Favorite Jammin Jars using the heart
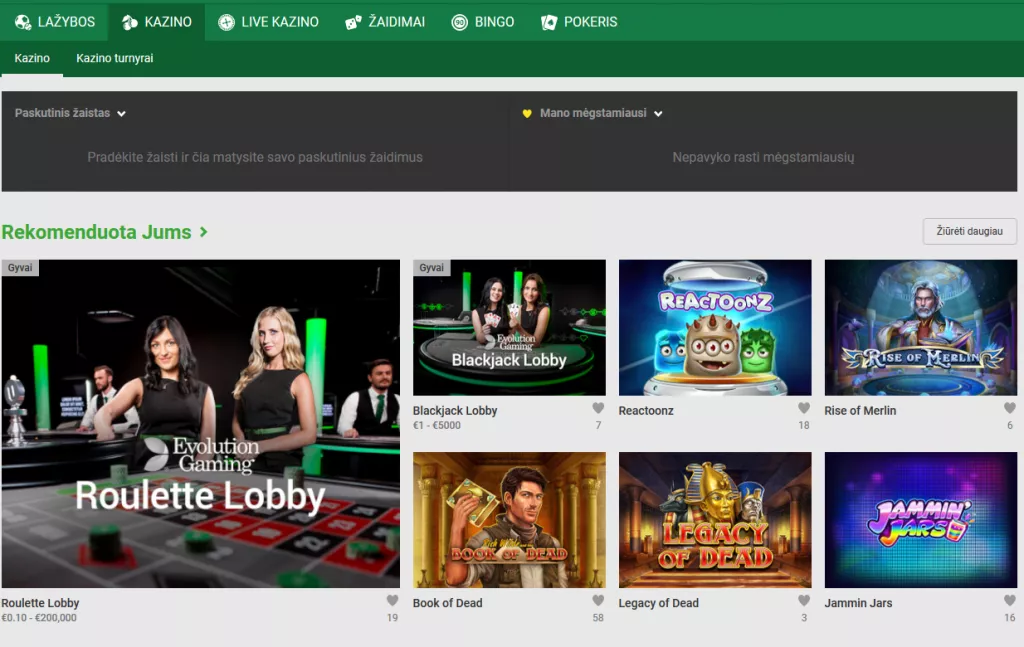The height and width of the screenshot is (647, 1024). [1009, 598]
